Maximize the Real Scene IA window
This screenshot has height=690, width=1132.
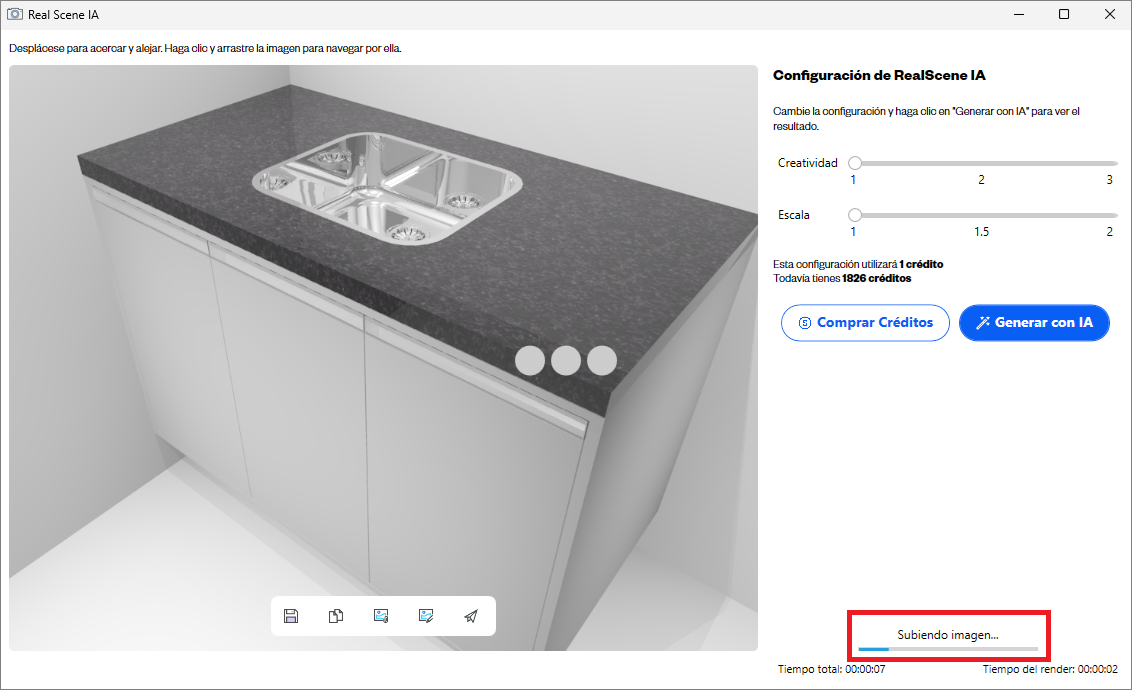click(1063, 14)
